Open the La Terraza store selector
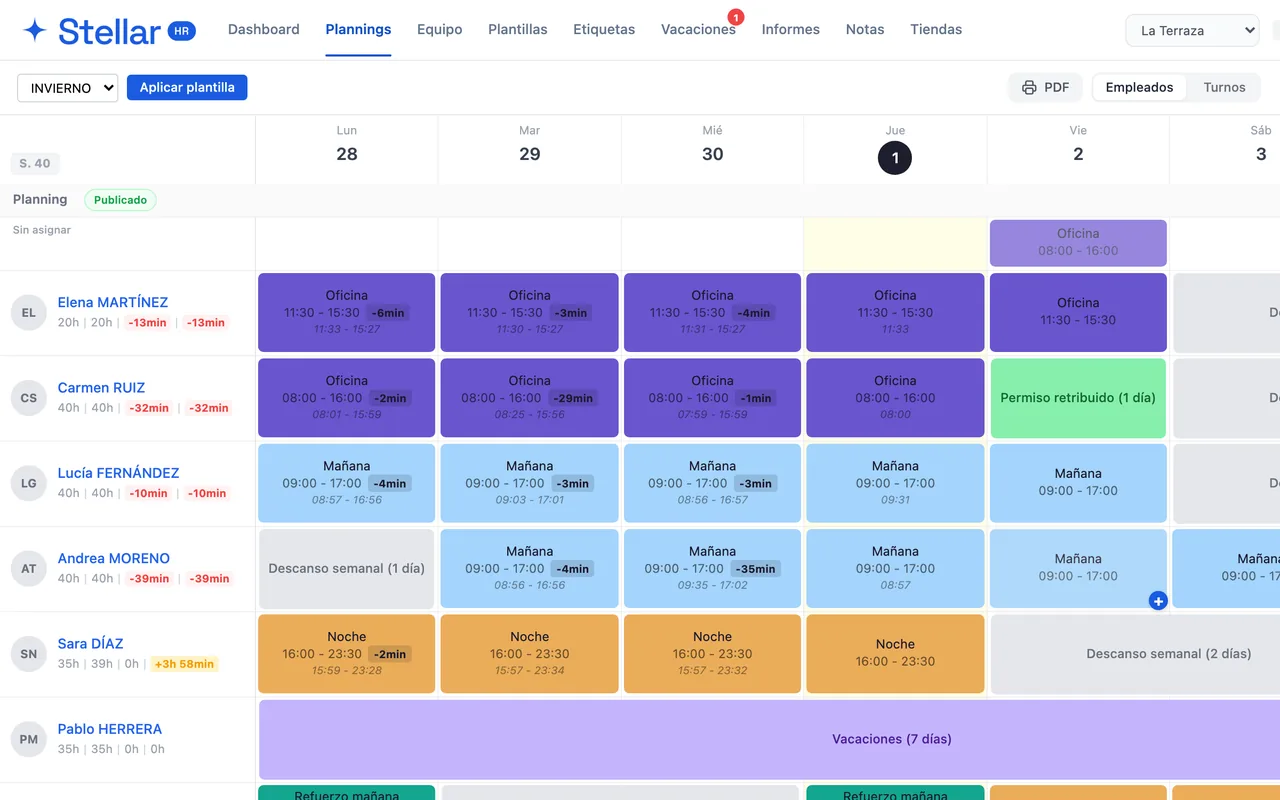 pos(1192,30)
